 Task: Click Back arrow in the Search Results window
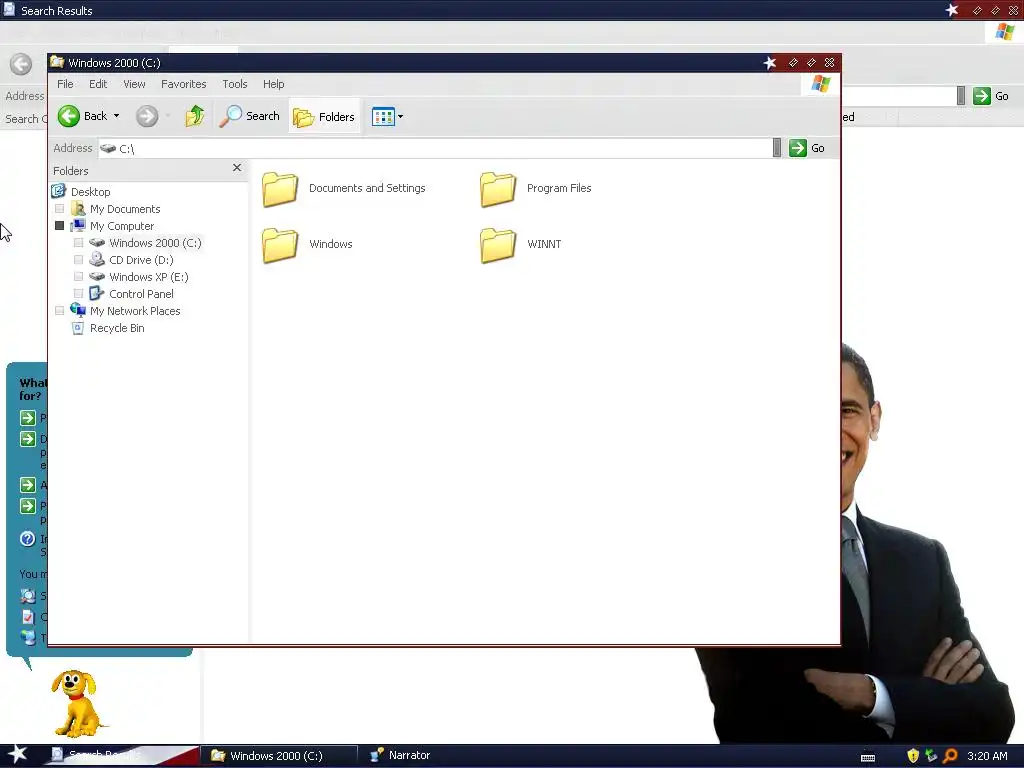tap(21, 64)
